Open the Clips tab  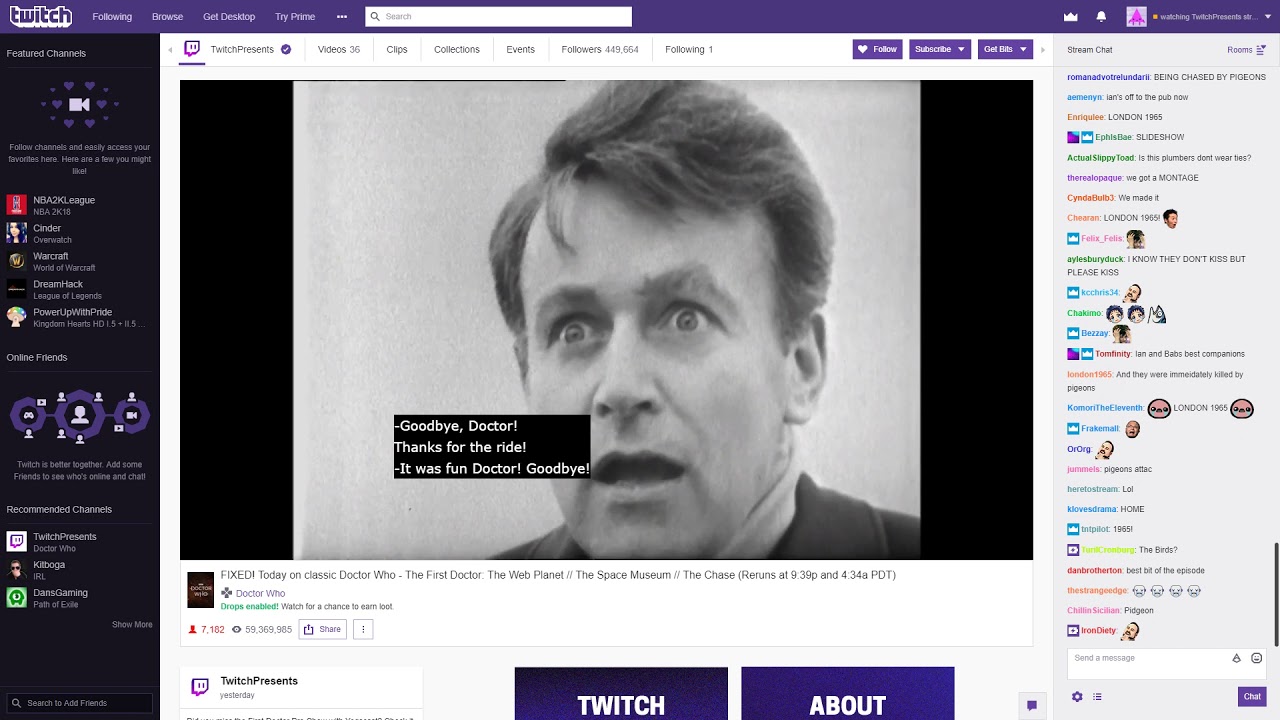coord(397,49)
